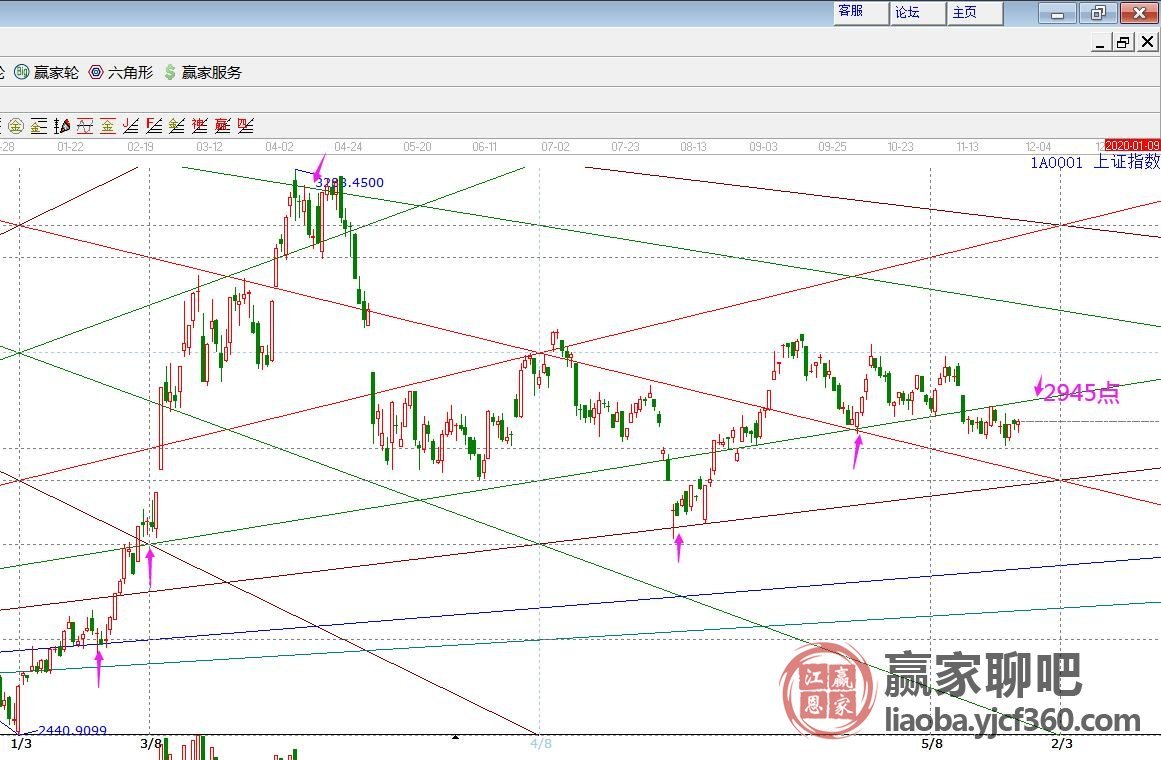Click the 05-20 date on top axis
The height and width of the screenshot is (760, 1161).
[x=417, y=147]
